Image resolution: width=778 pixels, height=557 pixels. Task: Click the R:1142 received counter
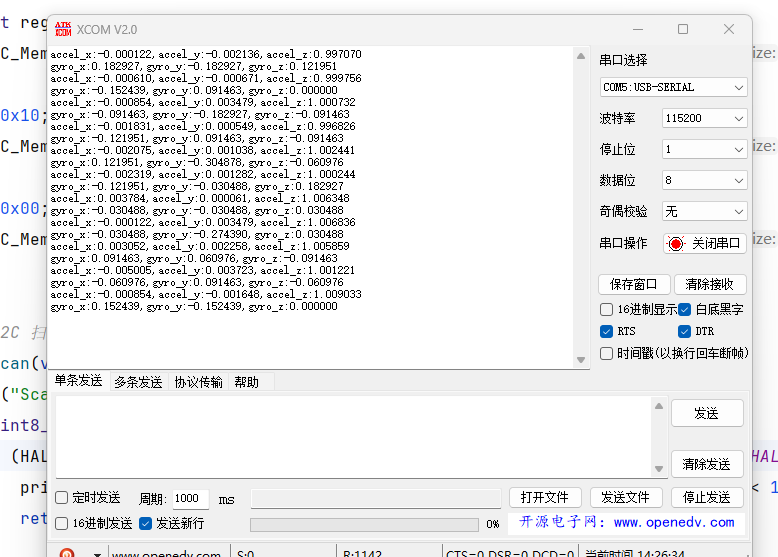tap(362, 554)
